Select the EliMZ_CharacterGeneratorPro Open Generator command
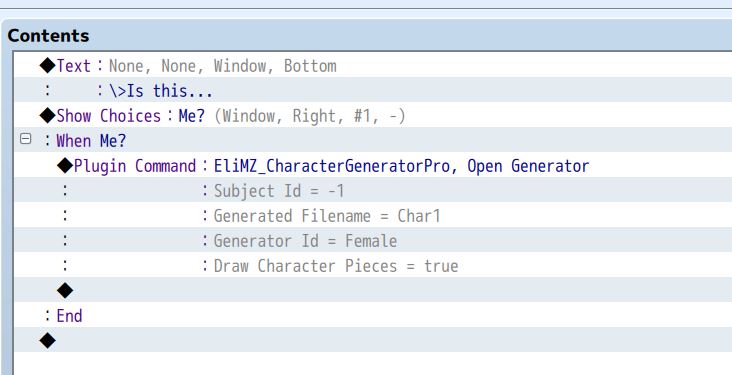 [x=401, y=166]
